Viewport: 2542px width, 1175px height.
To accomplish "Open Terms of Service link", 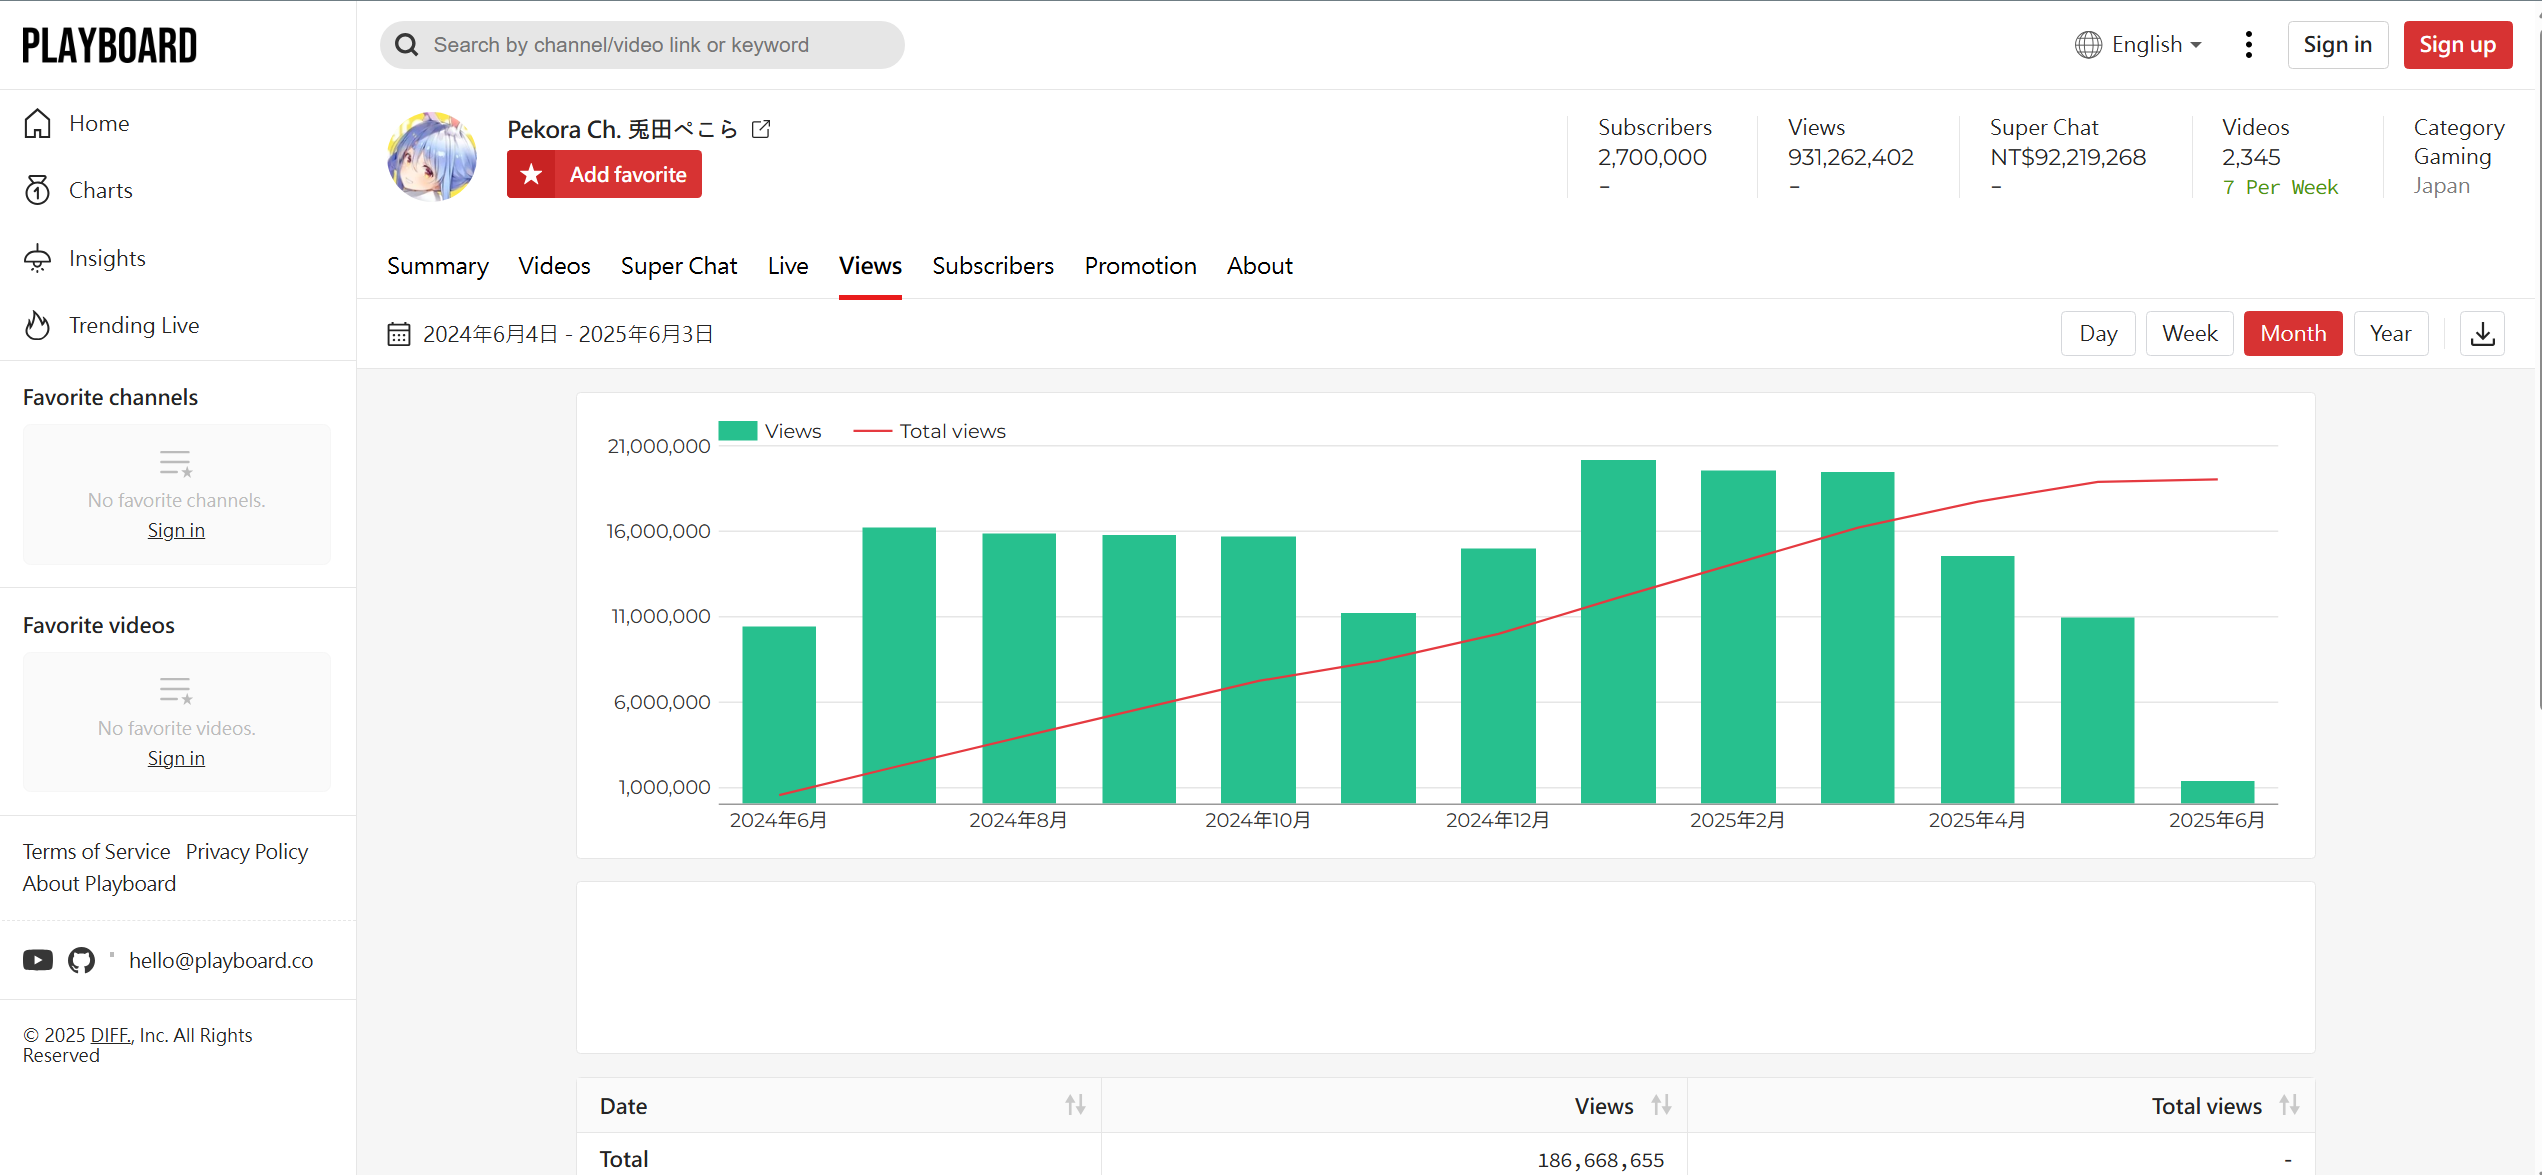I will coord(96,851).
